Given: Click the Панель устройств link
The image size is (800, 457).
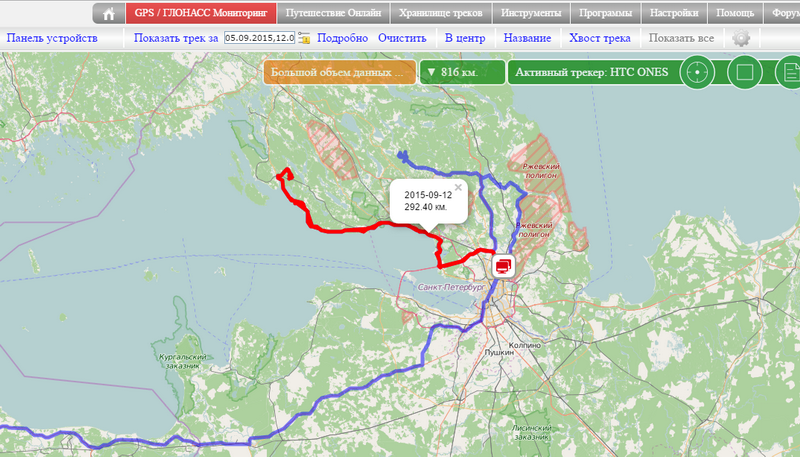Looking at the screenshot, I should pyautogui.click(x=52, y=38).
